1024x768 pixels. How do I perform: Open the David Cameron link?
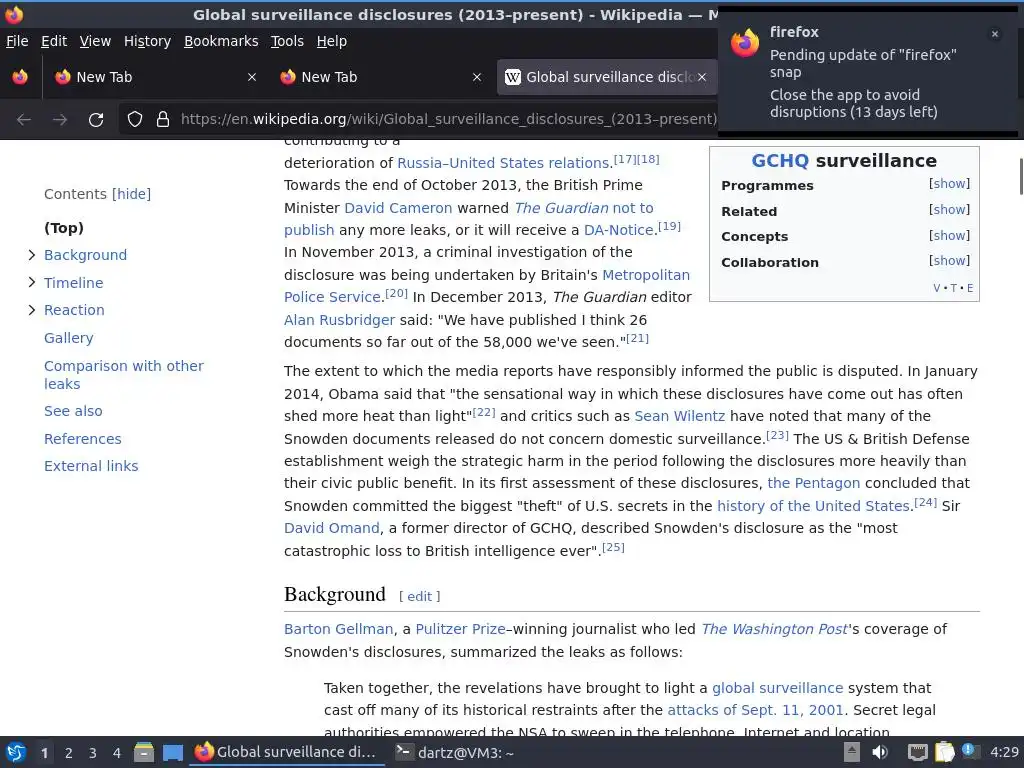point(398,208)
